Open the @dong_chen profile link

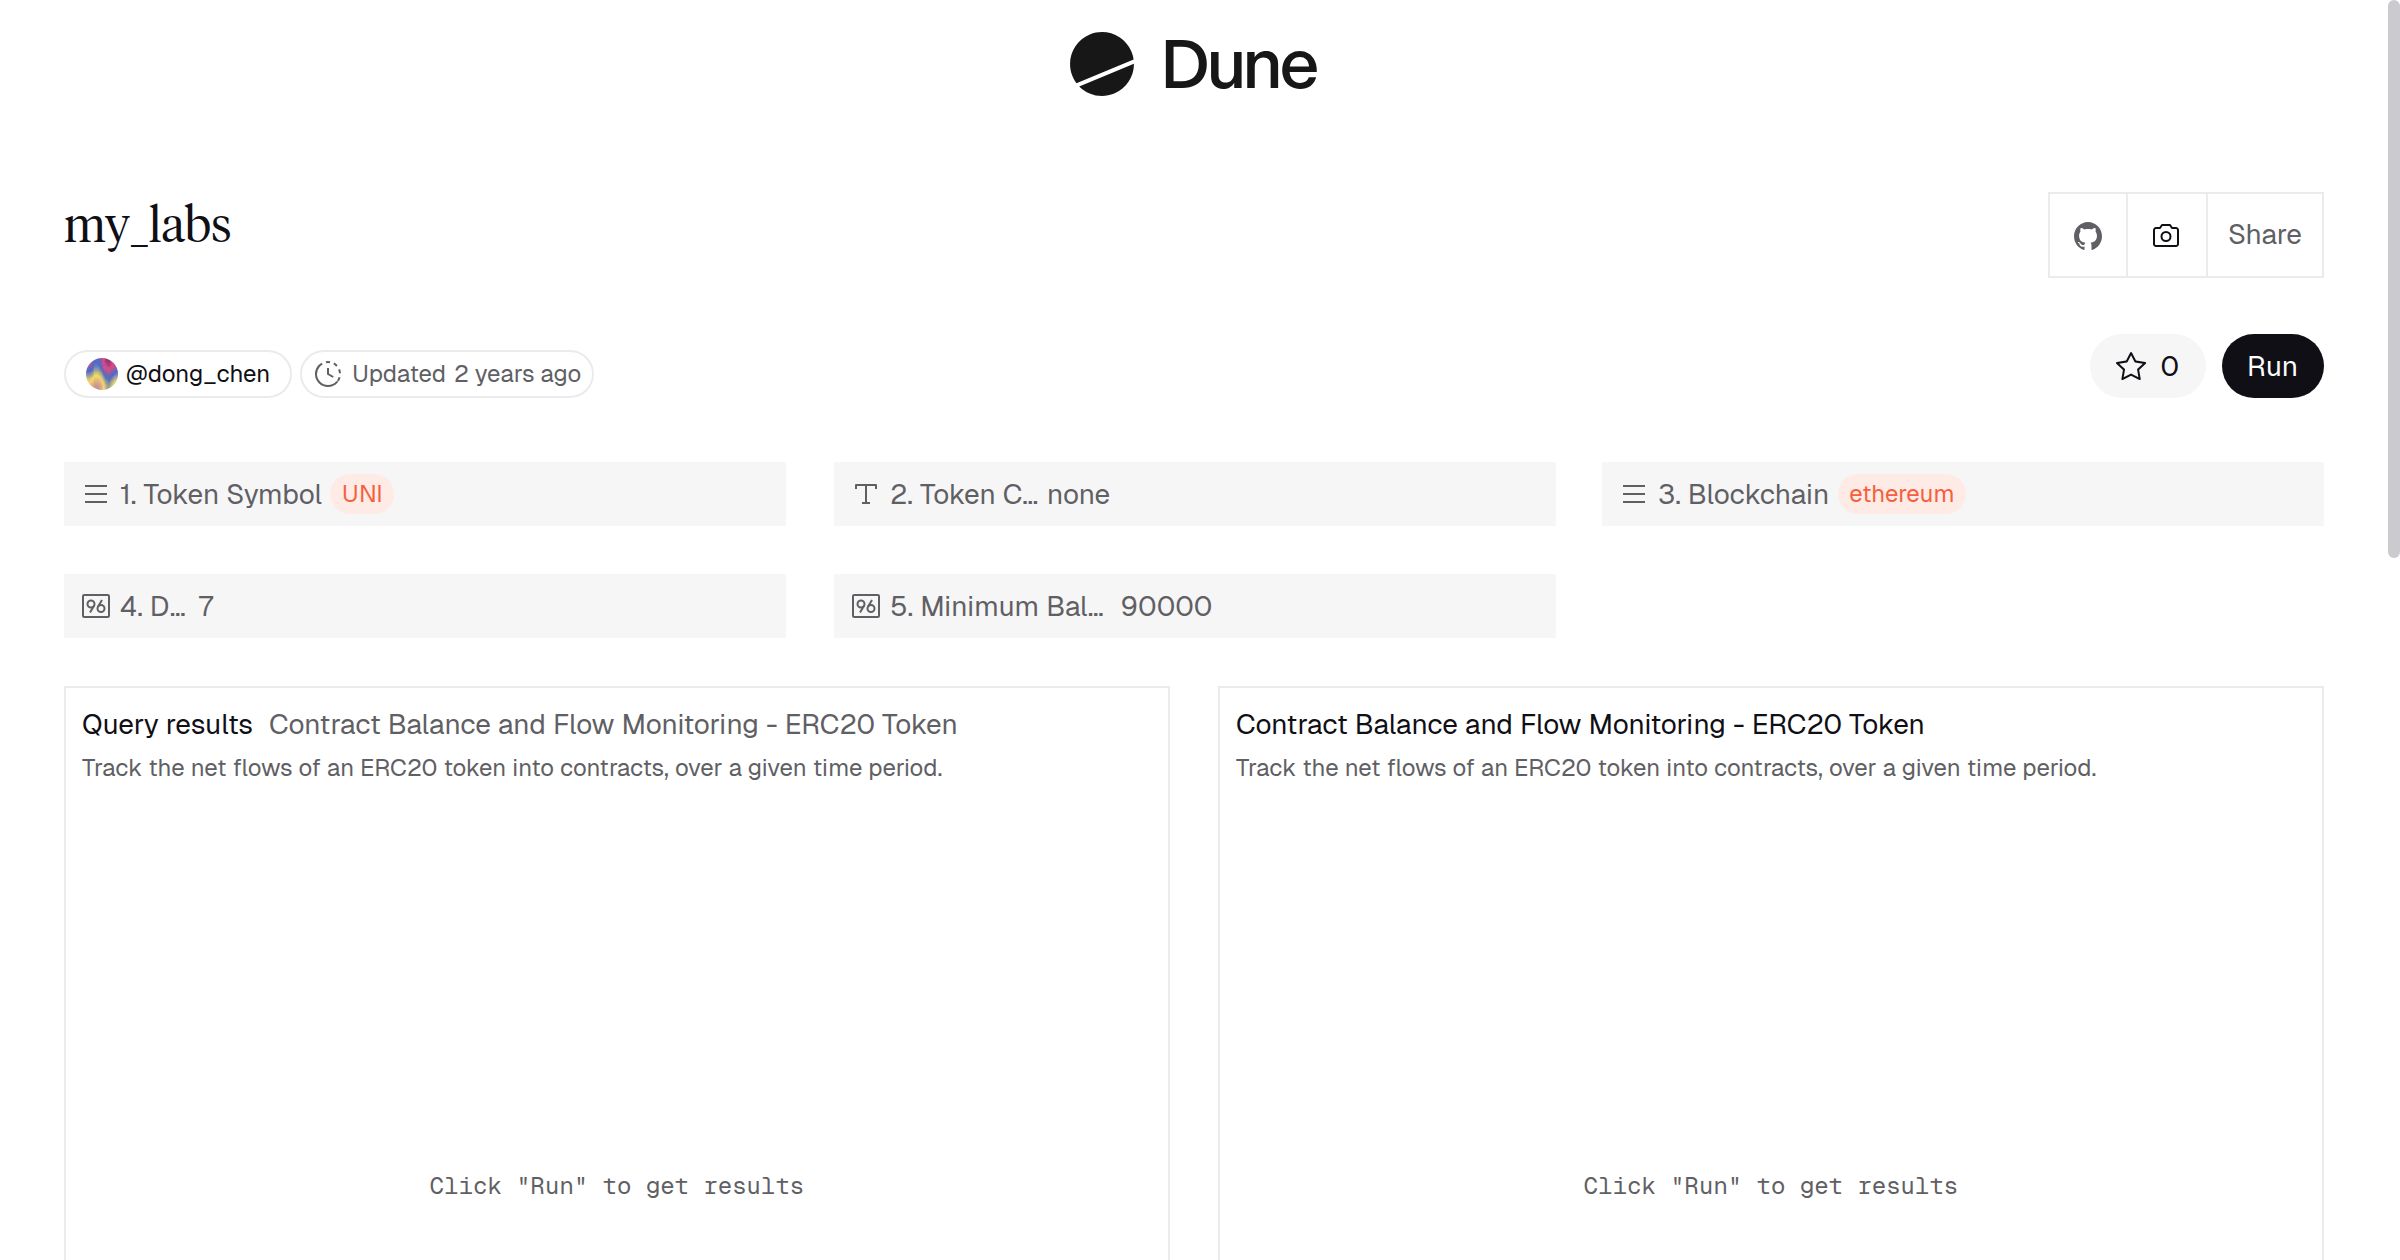click(197, 374)
